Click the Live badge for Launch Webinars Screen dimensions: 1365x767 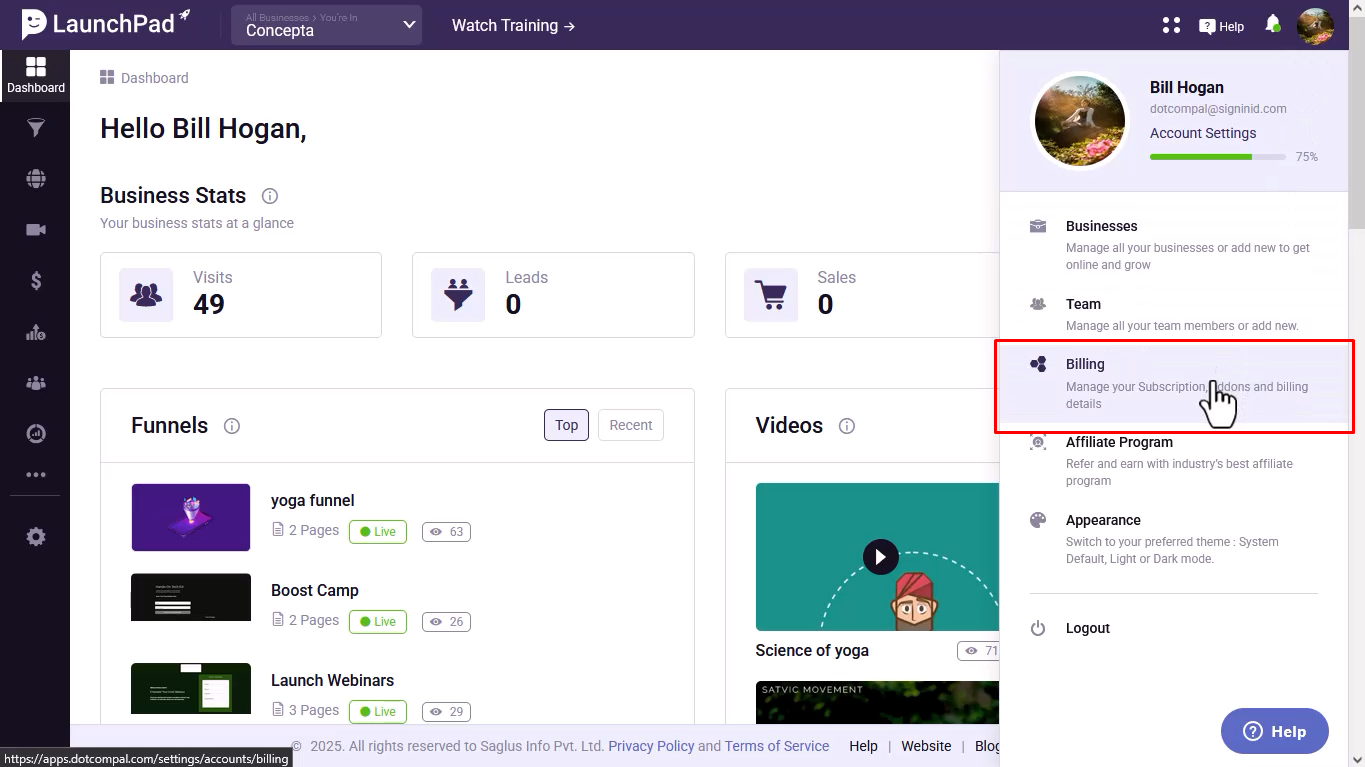click(x=378, y=711)
